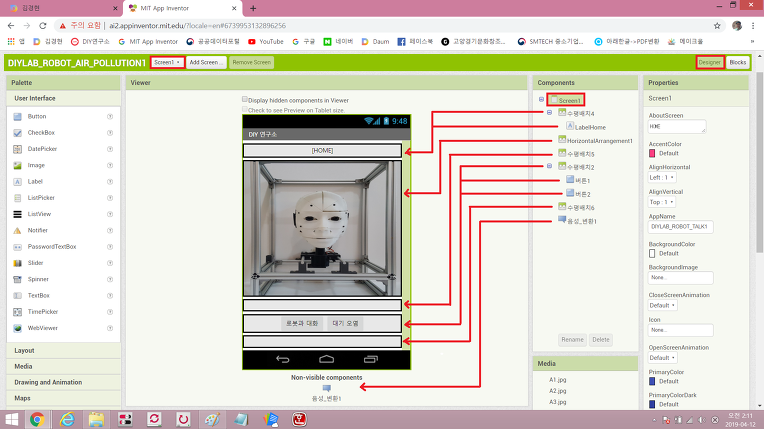This screenshot has width=764, height=429.
Task: Open the AlignHorizontal dropdown
Action: point(662,177)
